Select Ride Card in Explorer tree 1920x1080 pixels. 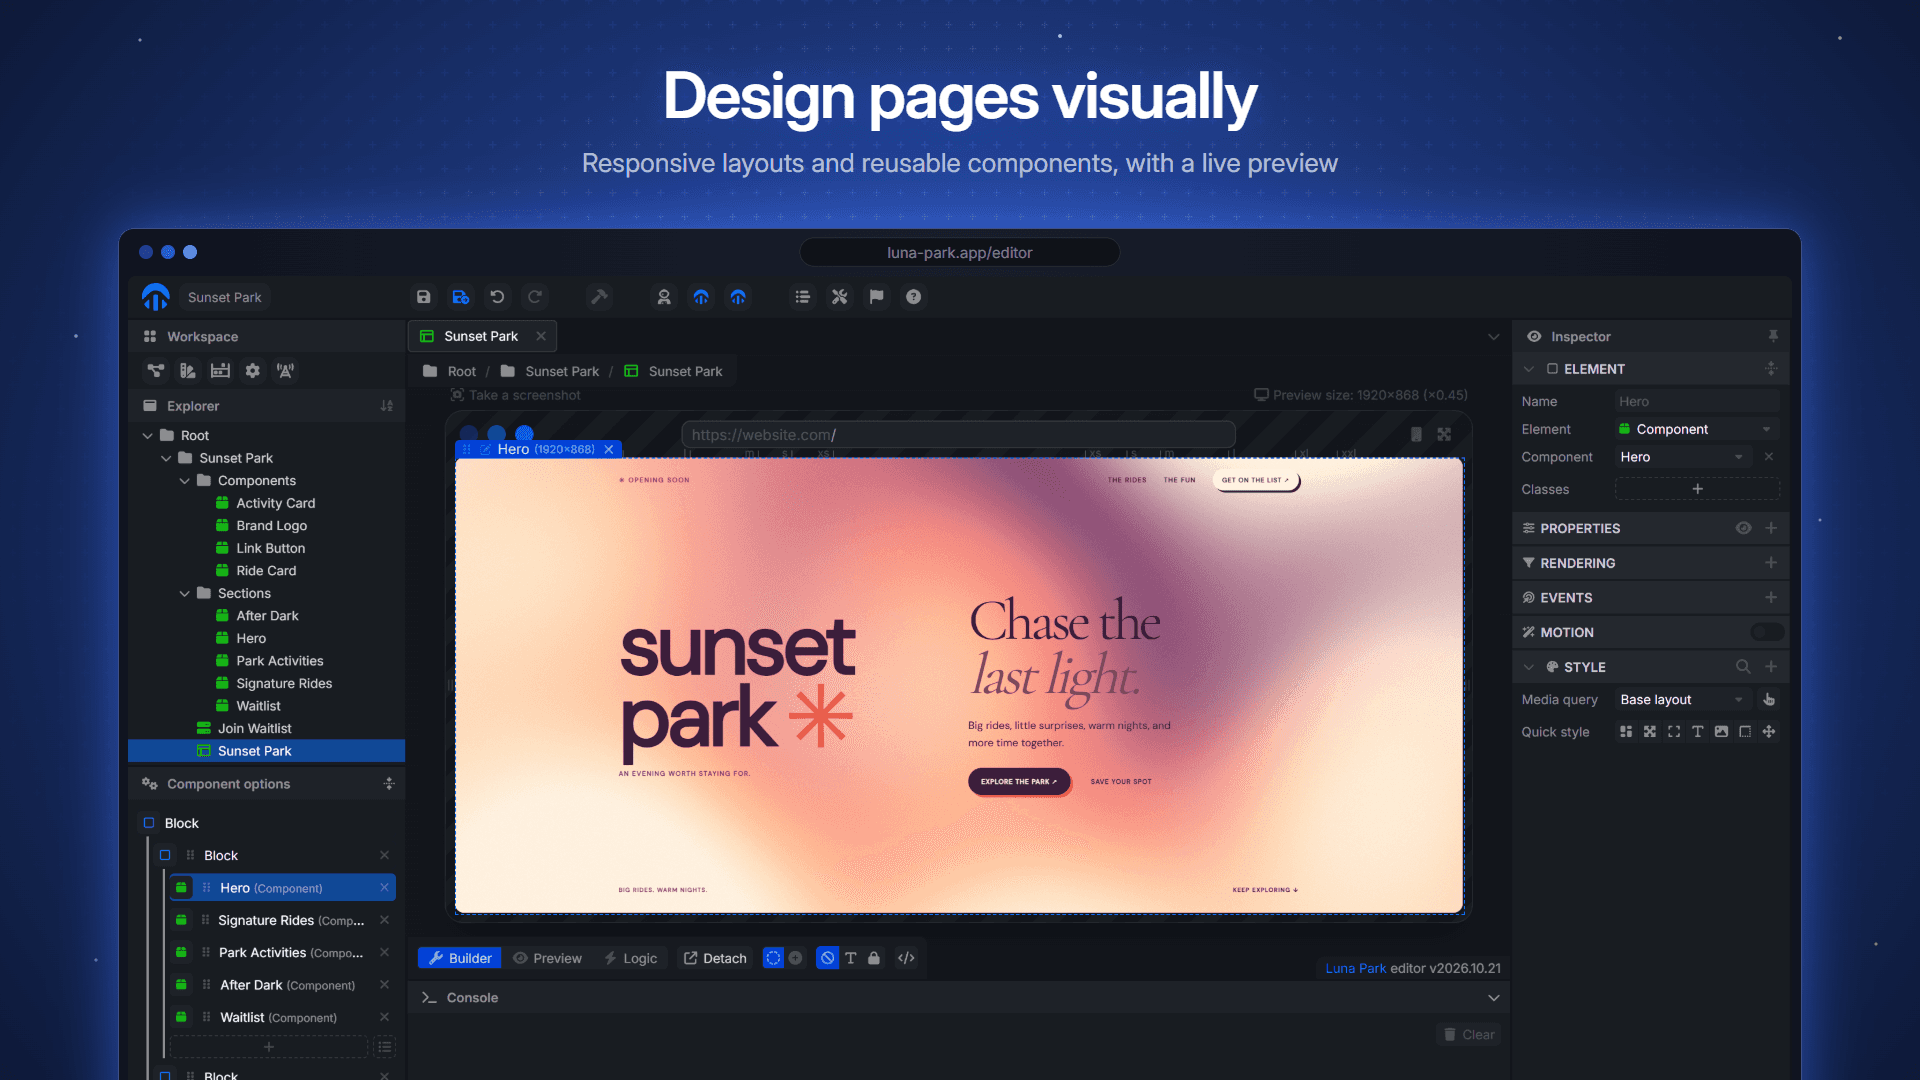[x=266, y=571]
